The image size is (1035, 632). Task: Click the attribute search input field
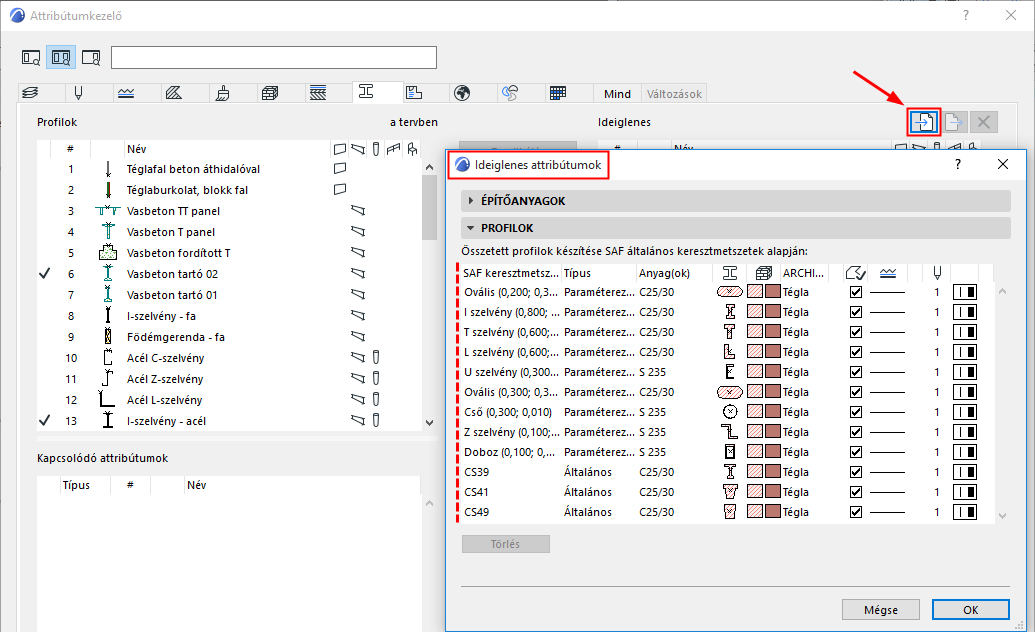point(274,57)
